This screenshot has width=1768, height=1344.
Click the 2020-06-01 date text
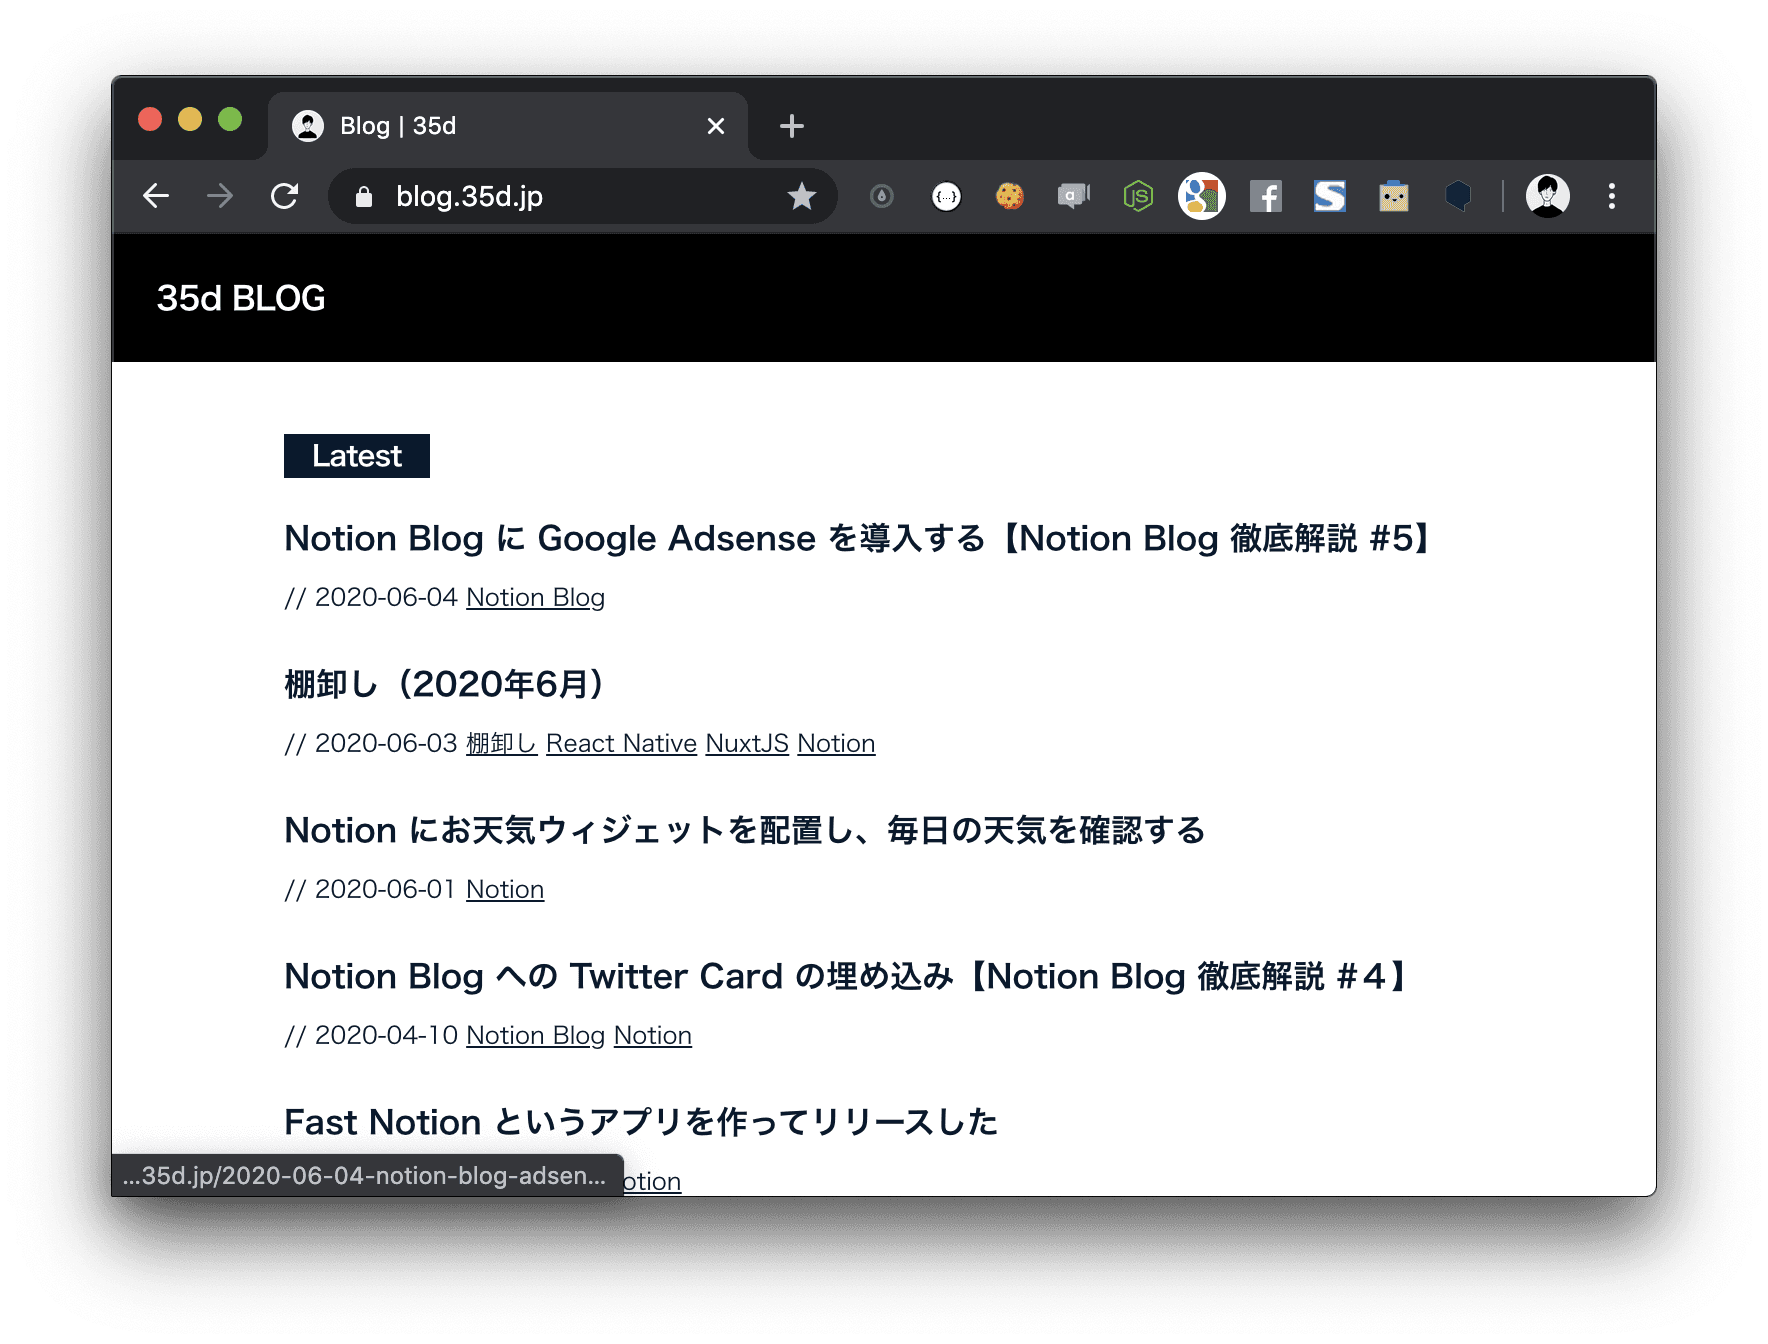tap(386, 889)
